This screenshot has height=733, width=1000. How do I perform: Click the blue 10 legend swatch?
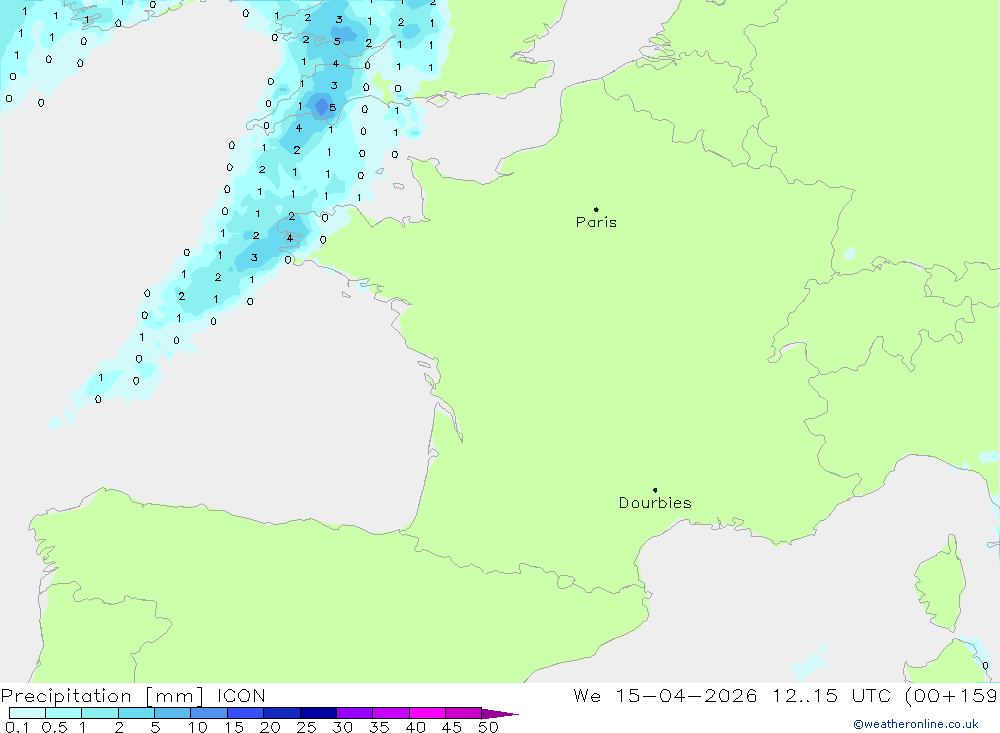click(x=209, y=713)
